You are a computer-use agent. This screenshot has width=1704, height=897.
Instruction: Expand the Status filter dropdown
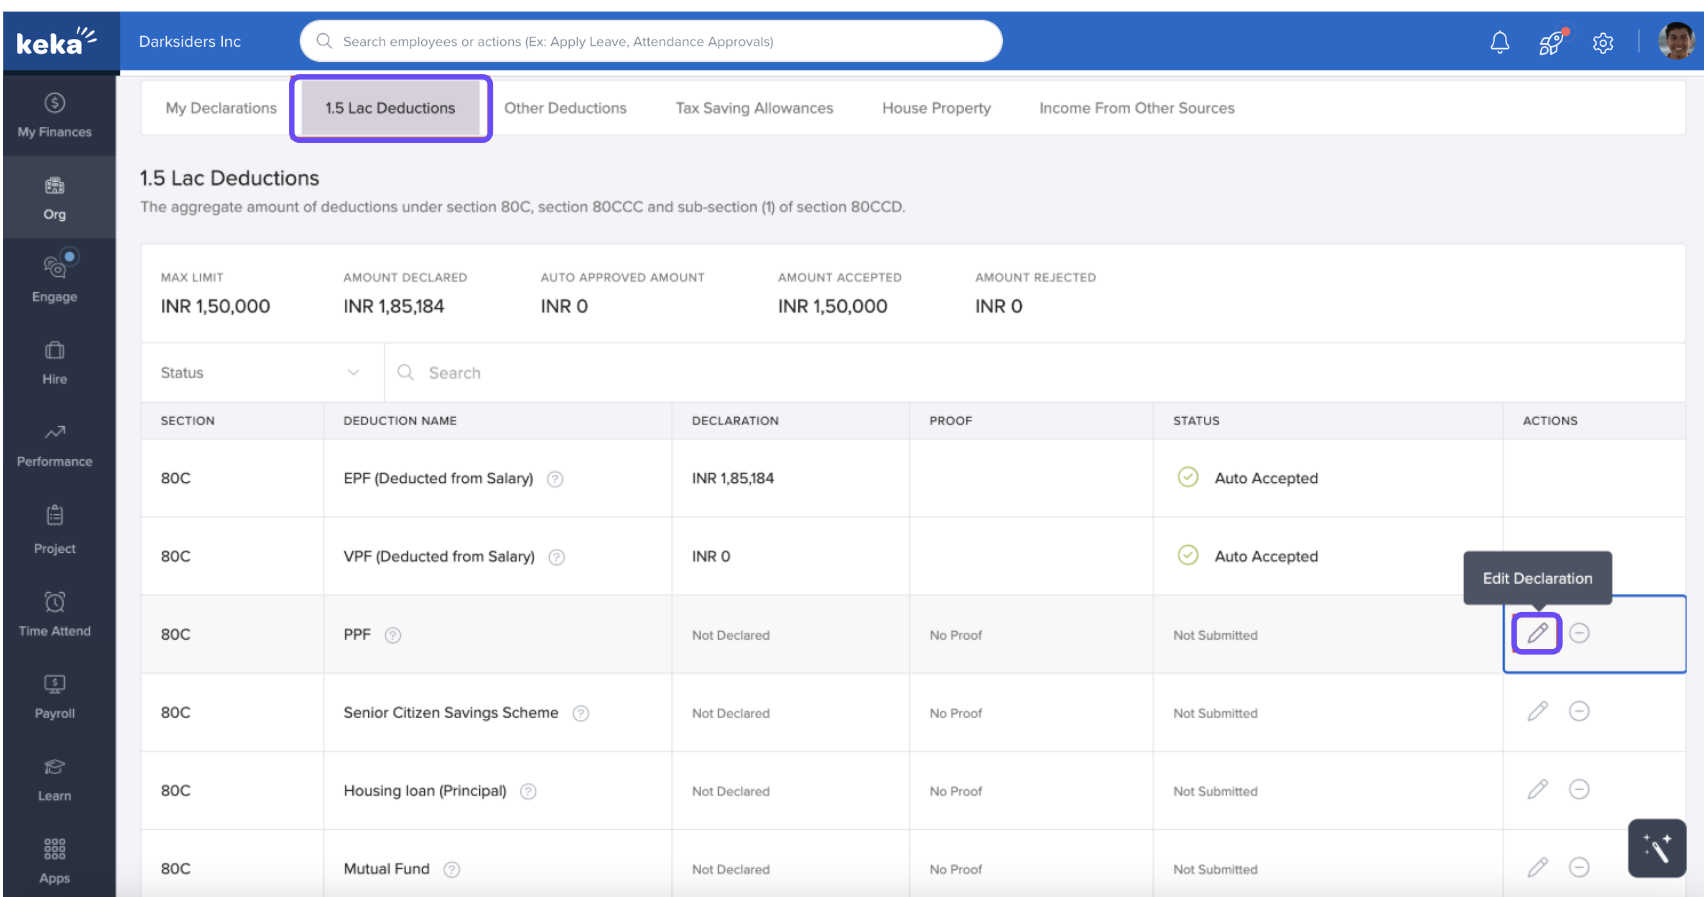[x=260, y=373]
